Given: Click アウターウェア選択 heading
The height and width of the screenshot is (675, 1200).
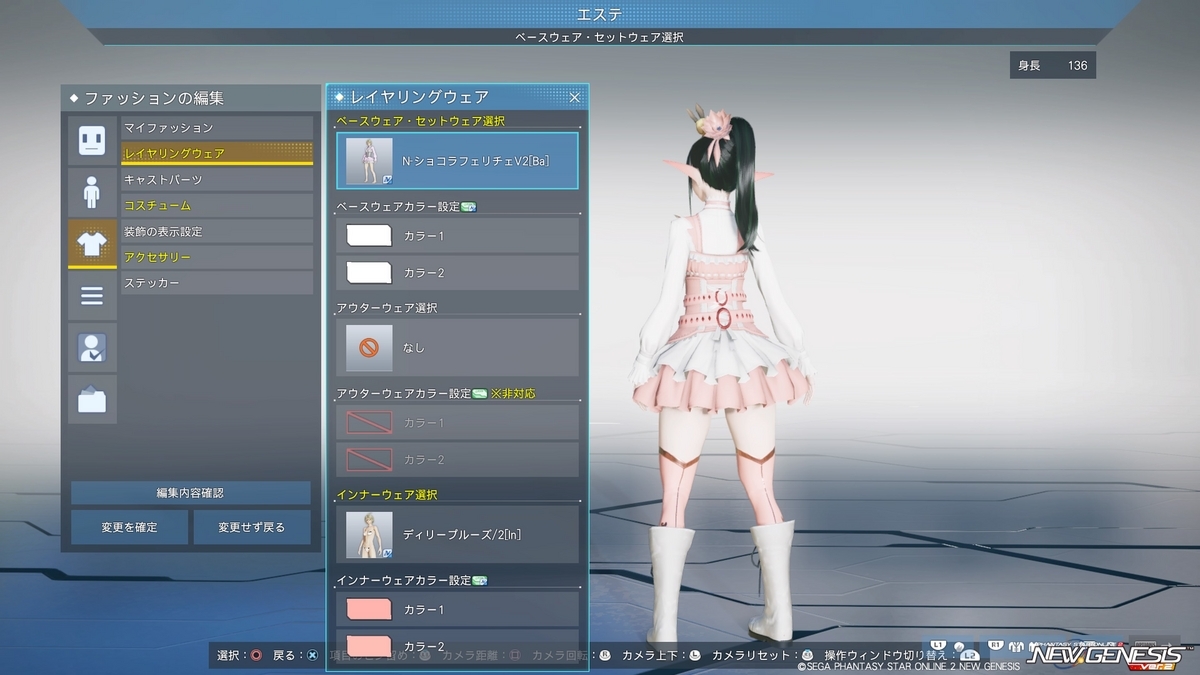Looking at the screenshot, I should point(387,308).
